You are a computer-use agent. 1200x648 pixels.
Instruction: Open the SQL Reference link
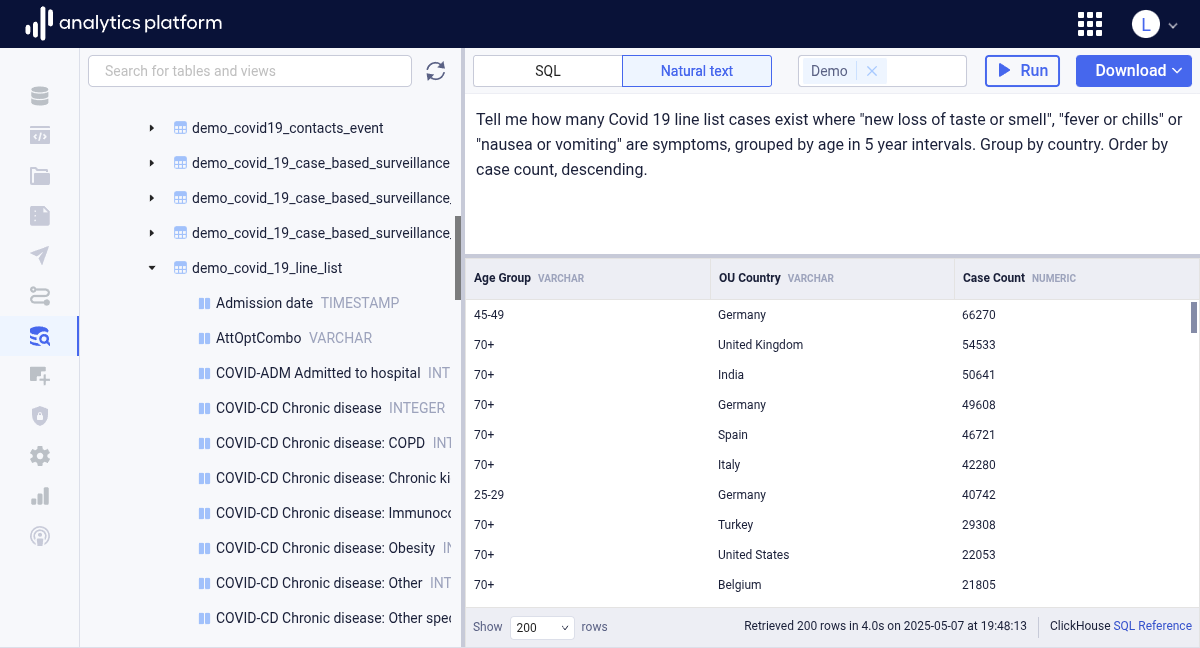[1152, 626]
